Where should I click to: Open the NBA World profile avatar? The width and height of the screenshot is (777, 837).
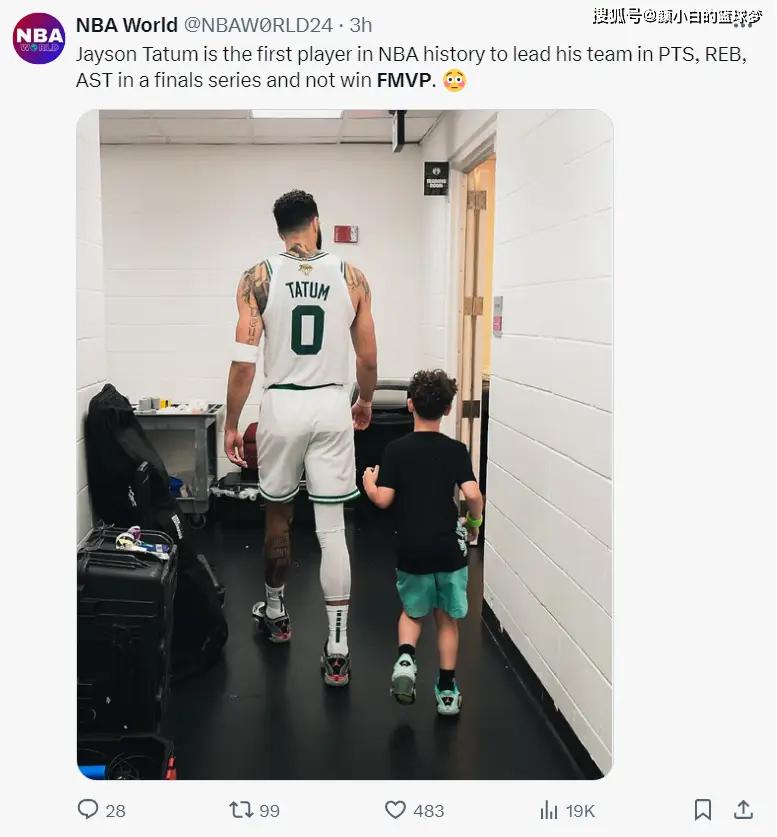(x=39, y=39)
